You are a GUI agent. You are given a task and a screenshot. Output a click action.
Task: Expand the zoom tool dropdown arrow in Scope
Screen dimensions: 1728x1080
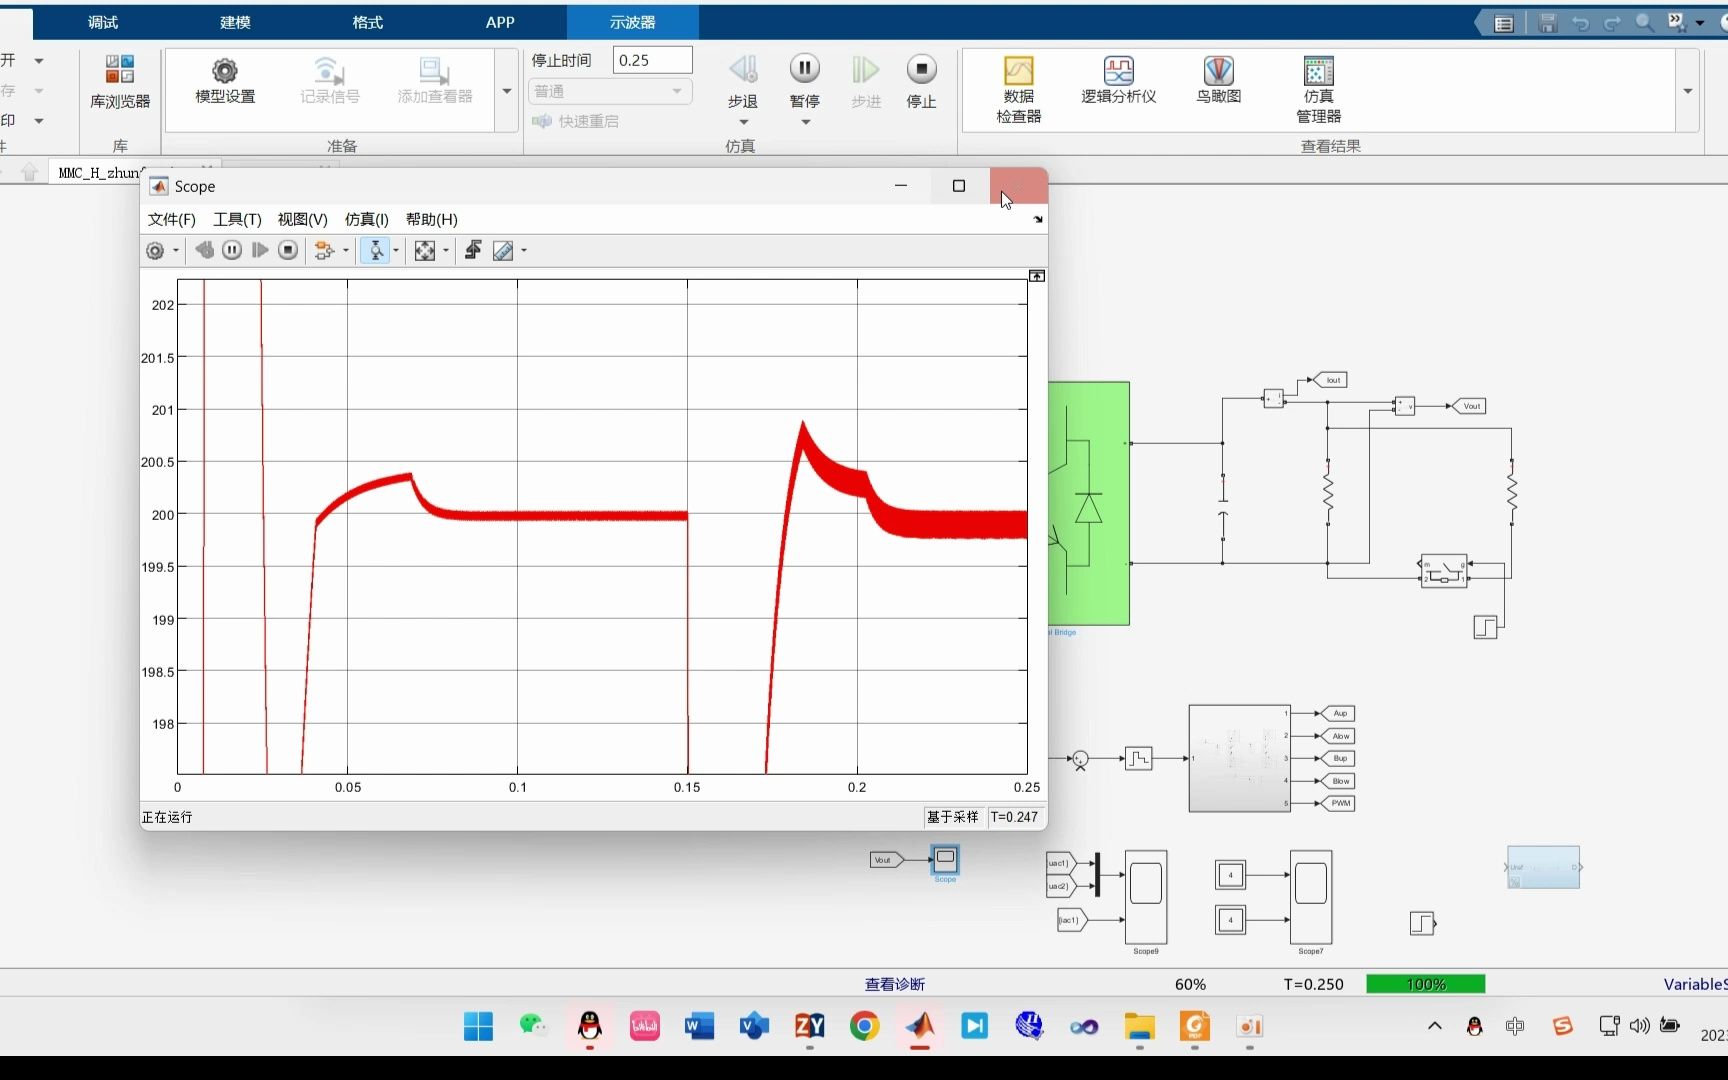[396, 251]
